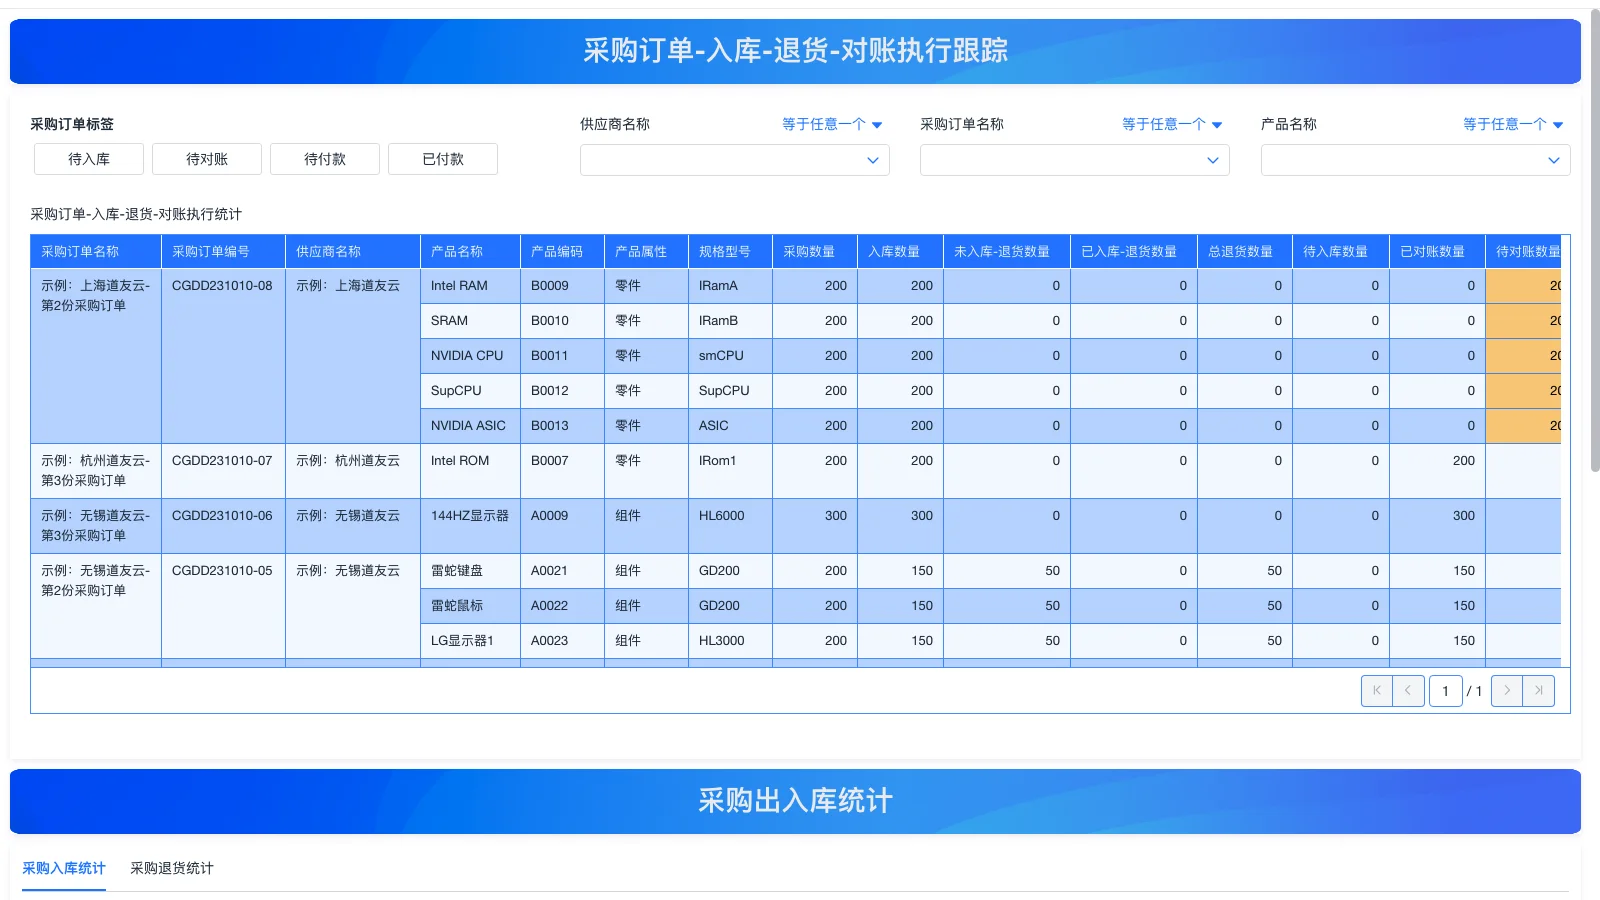Expand the 产品名称 selection dropdown

[1414, 160]
